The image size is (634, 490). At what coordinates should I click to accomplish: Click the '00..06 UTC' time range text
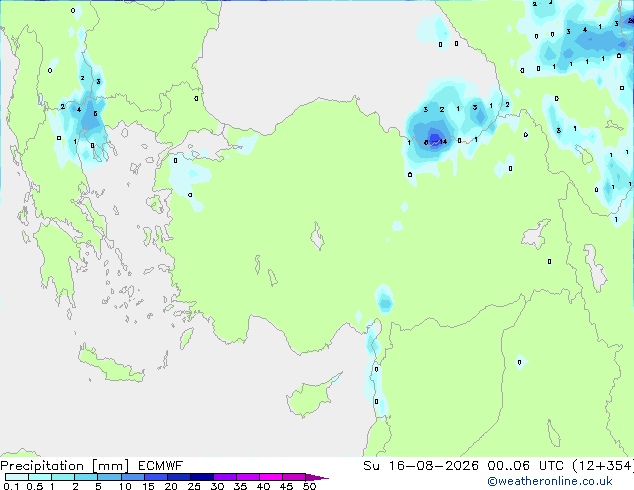tap(525, 466)
